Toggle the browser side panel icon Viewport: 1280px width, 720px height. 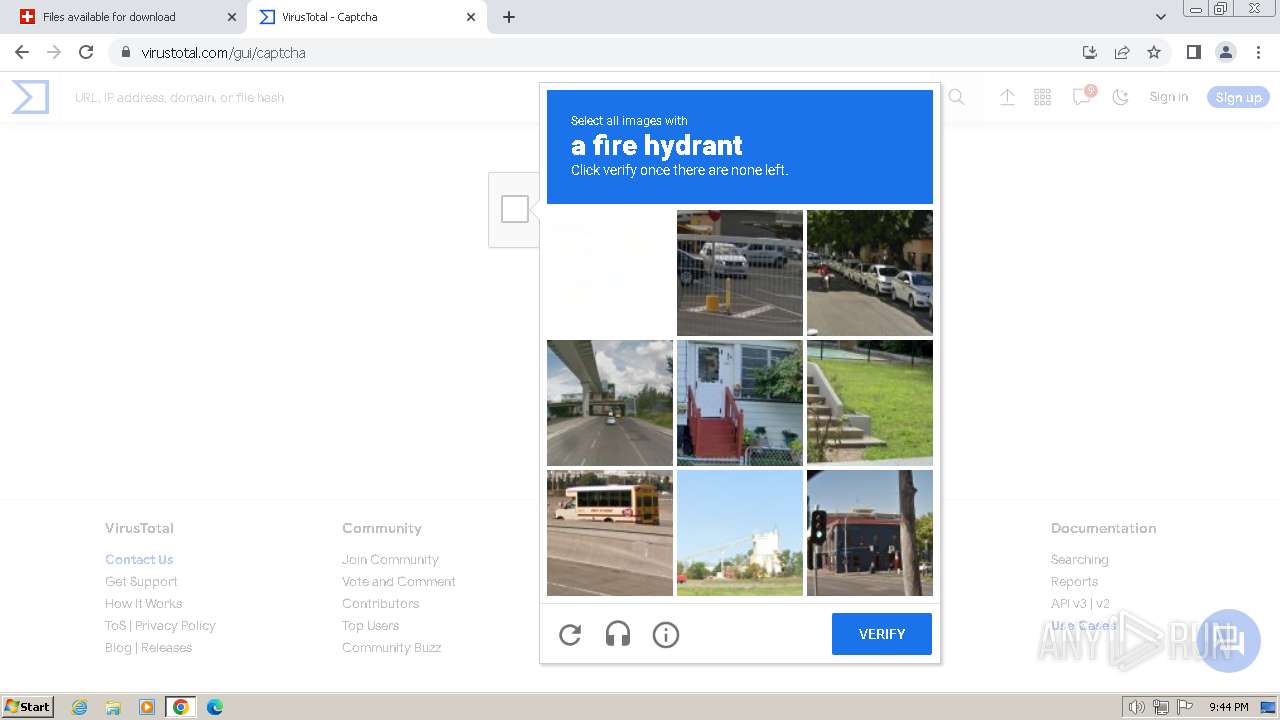click(1193, 52)
